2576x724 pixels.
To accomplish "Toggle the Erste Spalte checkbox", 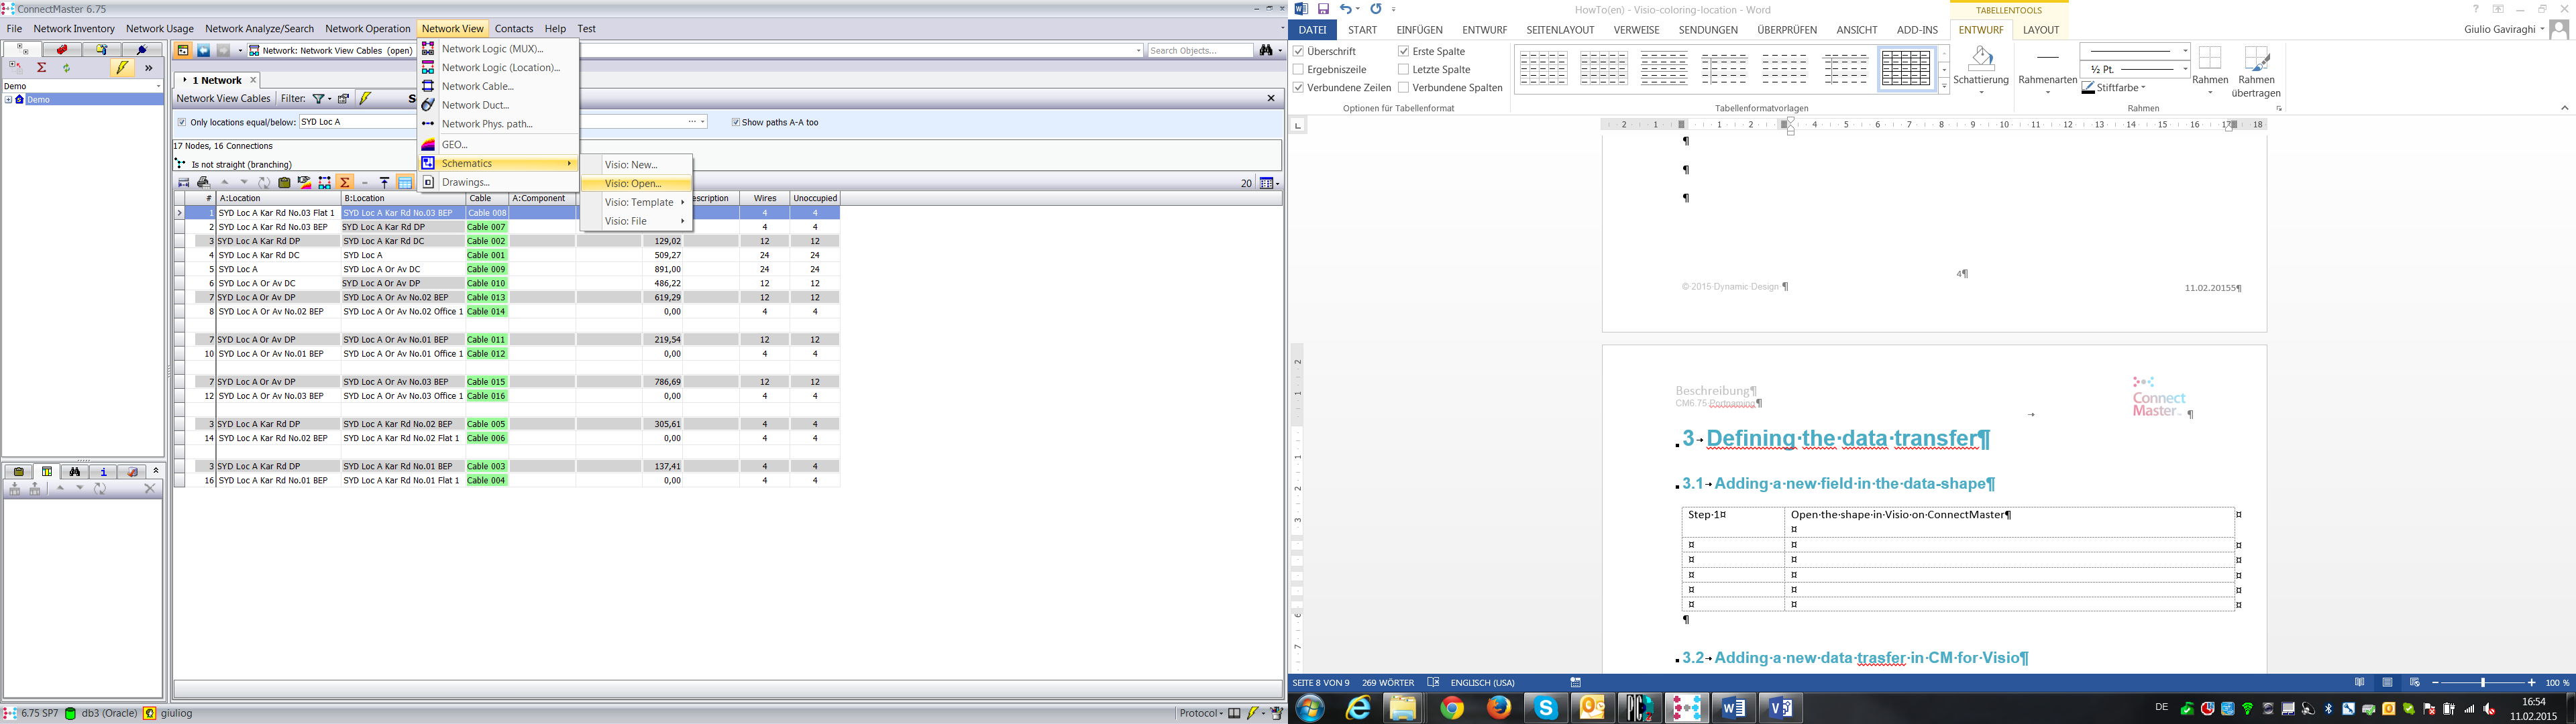I will pyautogui.click(x=1404, y=51).
